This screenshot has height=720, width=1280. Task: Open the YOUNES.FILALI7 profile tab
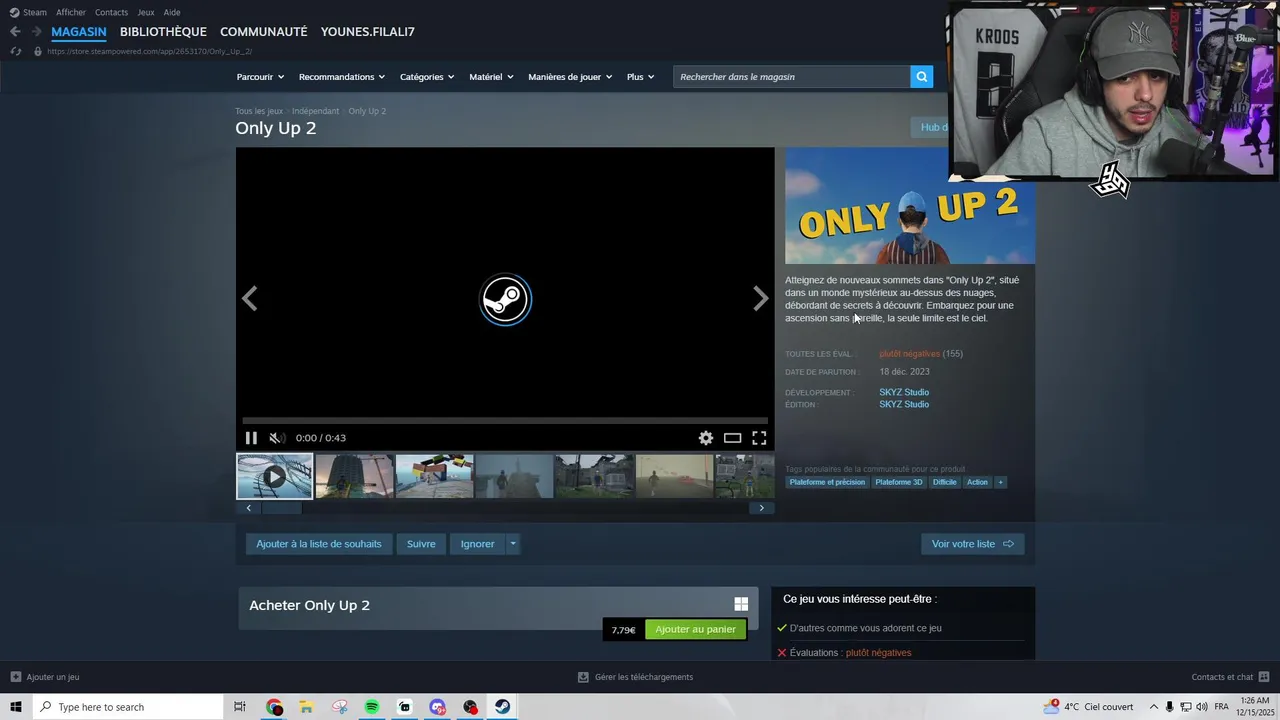(x=368, y=32)
